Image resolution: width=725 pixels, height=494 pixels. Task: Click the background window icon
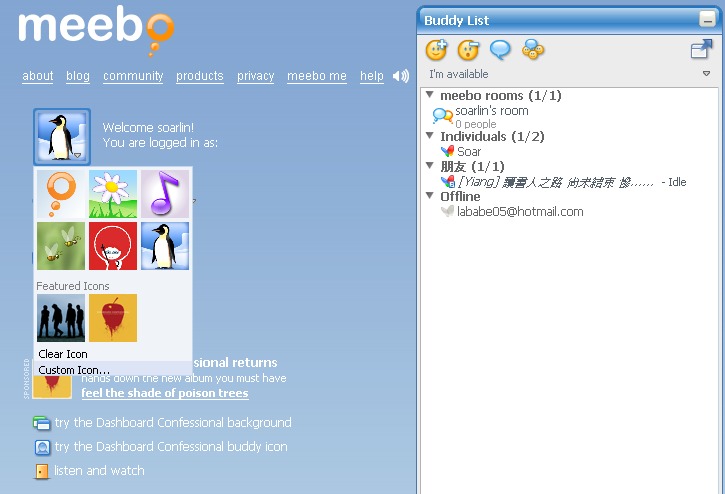[x=42, y=423]
